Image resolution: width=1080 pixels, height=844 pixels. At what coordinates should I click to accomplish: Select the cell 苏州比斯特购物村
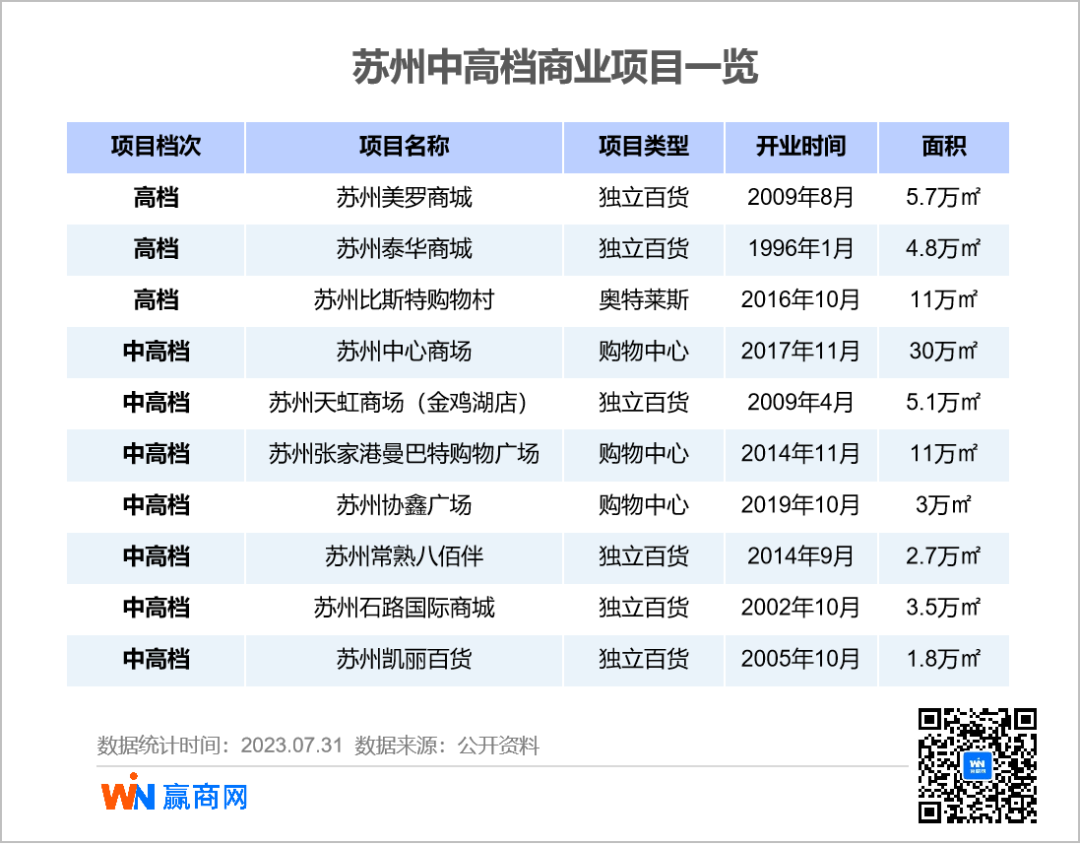404,300
